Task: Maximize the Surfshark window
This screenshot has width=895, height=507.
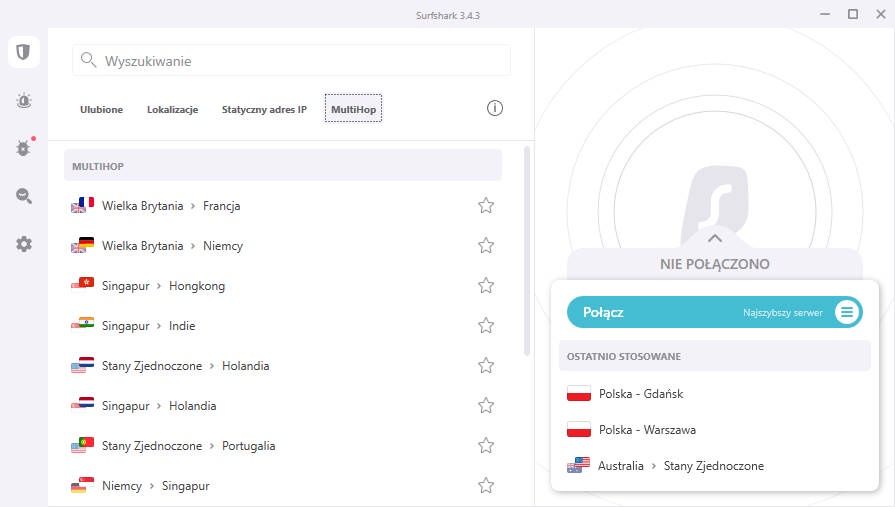Action: [853, 14]
